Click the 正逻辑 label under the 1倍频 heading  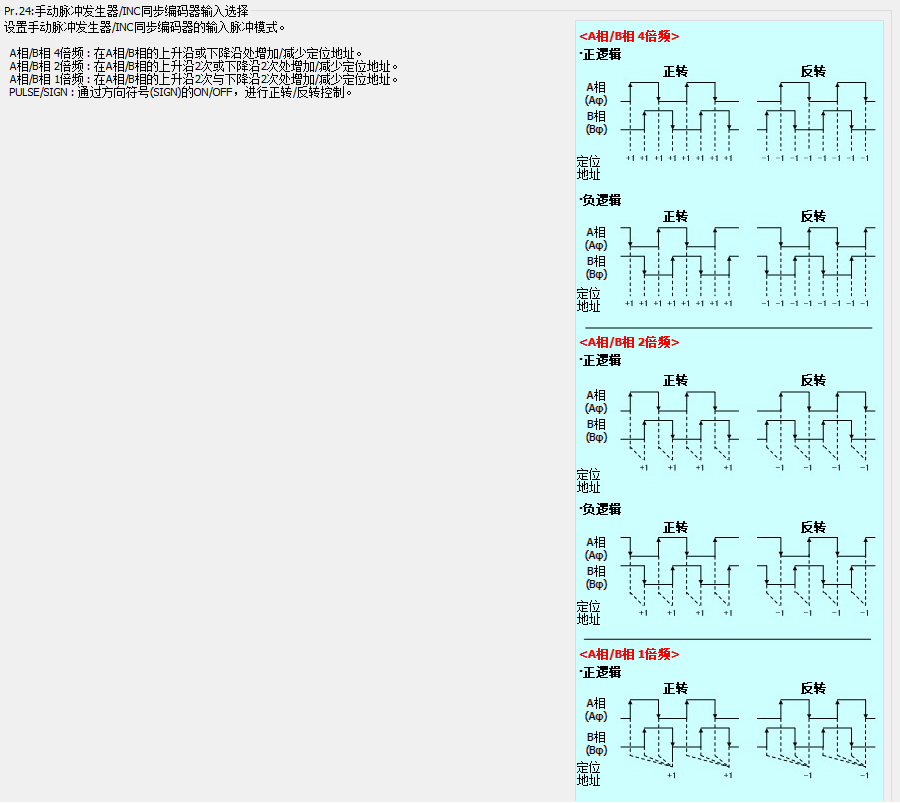click(x=601, y=672)
